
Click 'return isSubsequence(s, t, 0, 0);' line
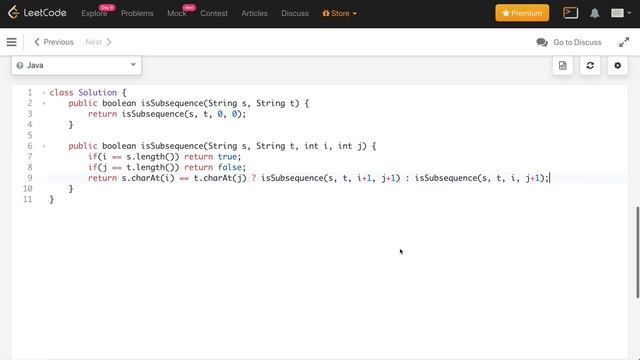point(167,114)
